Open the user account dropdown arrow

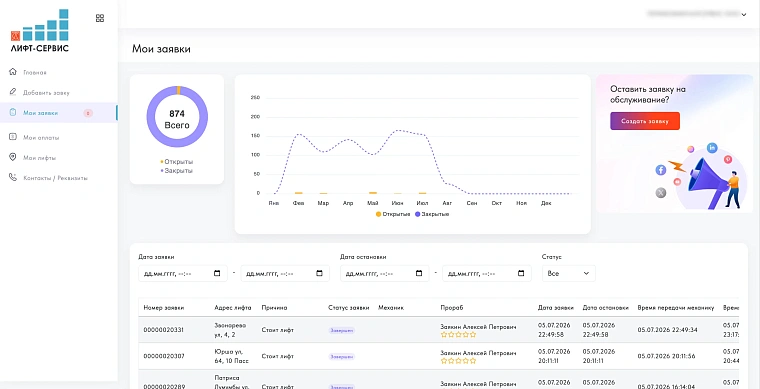pos(744,15)
